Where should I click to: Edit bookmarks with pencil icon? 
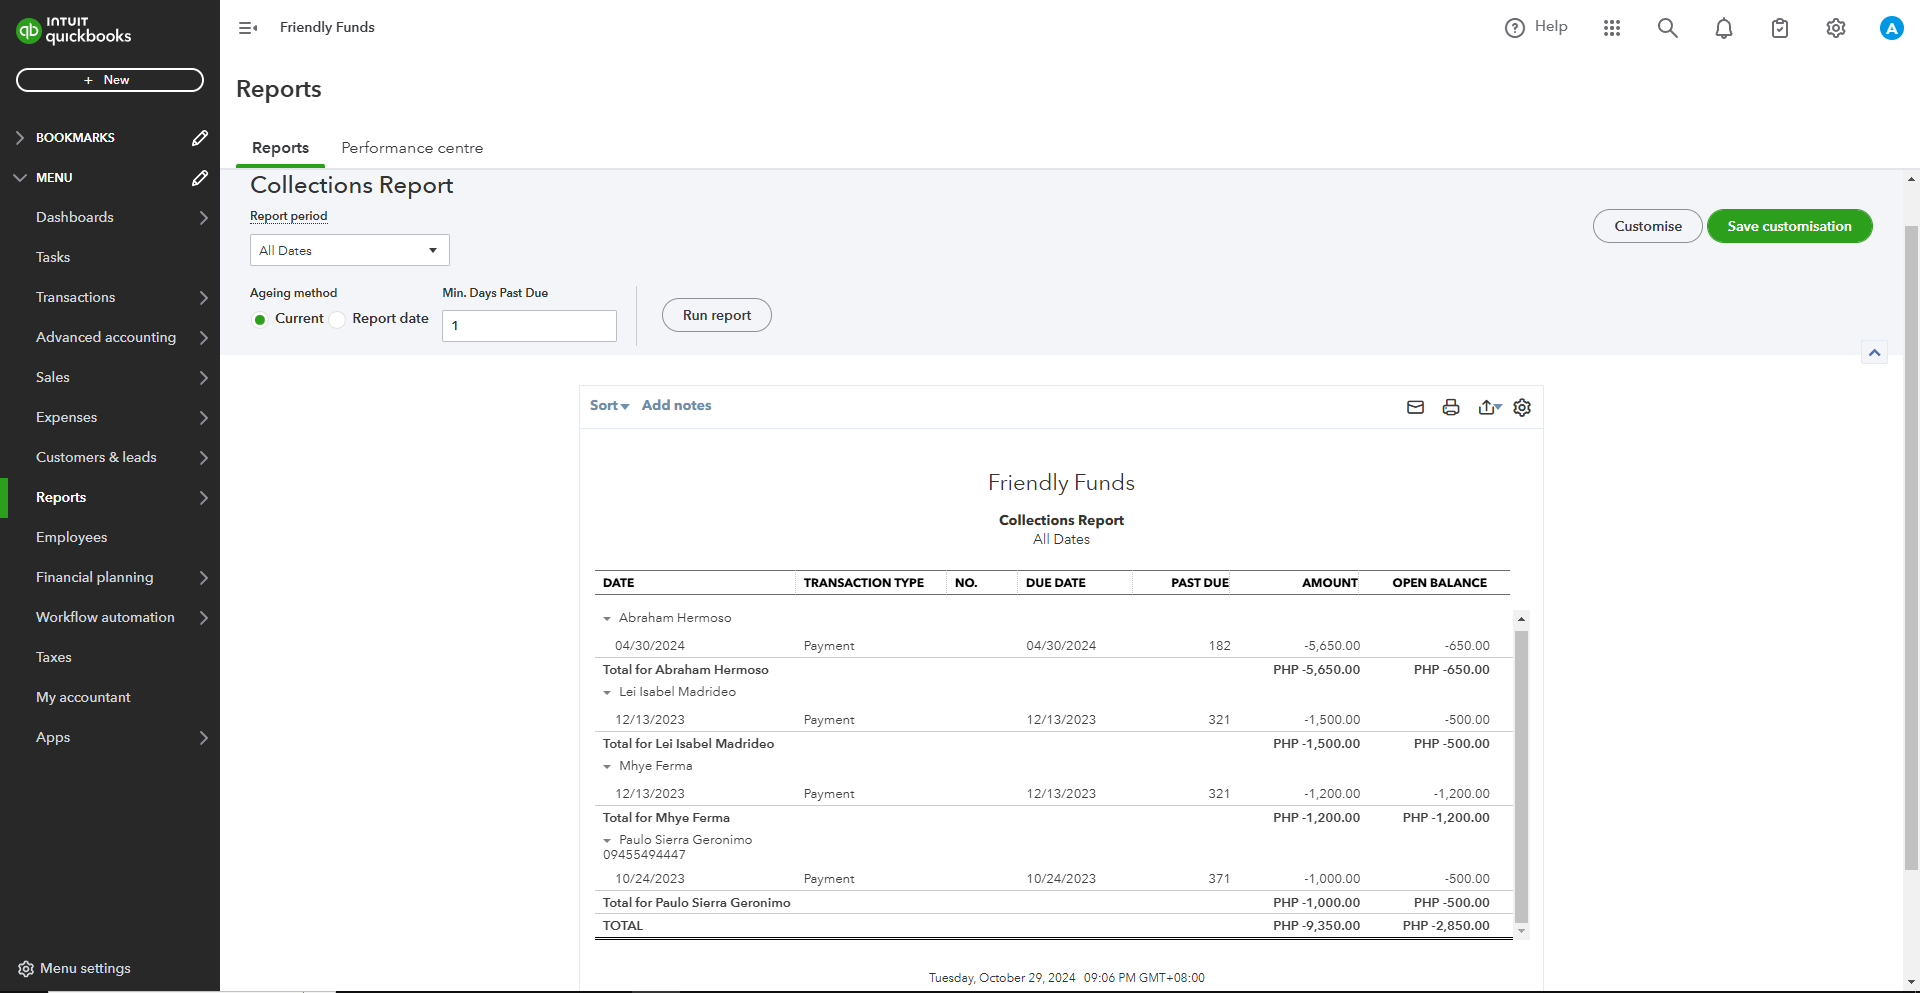[x=200, y=138]
